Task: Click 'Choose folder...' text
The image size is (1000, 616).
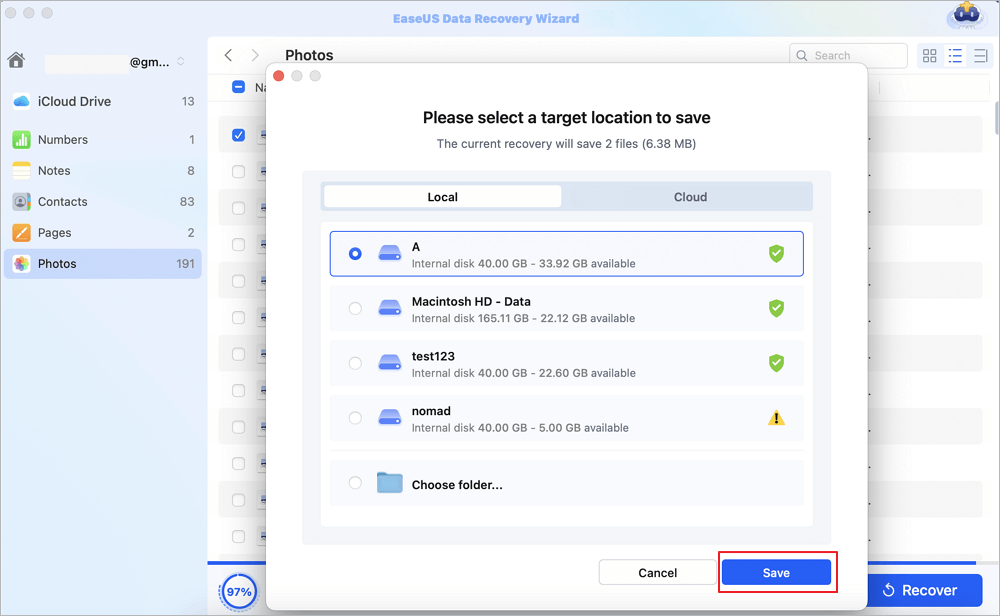Action: click(x=457, y=485)
